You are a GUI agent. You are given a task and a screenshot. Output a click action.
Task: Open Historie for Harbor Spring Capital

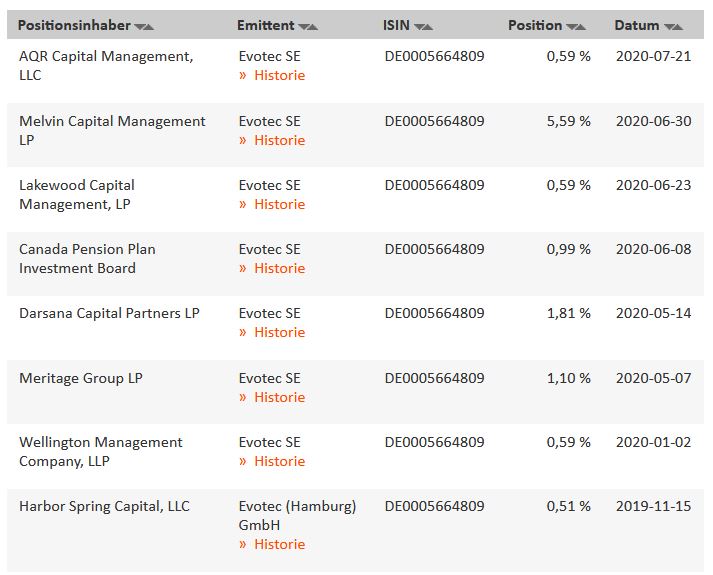point(278,545)
